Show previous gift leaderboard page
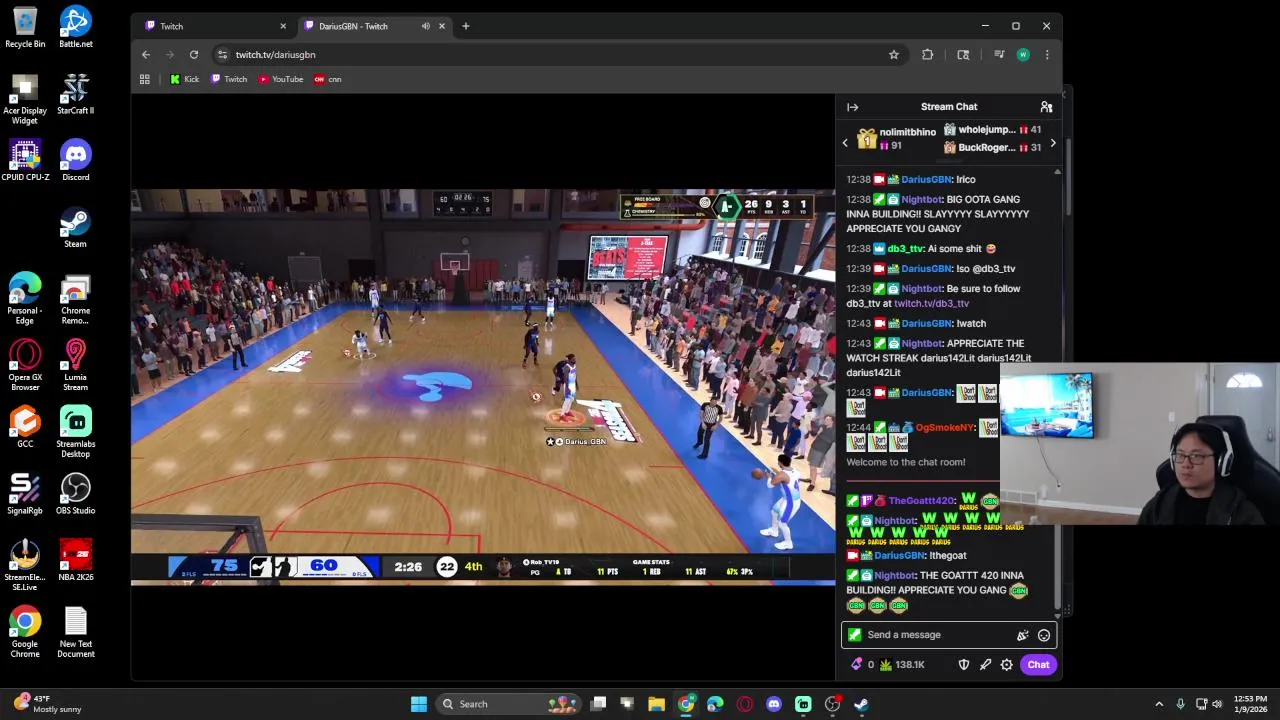The image size is (1280, 720). [845, 143]
